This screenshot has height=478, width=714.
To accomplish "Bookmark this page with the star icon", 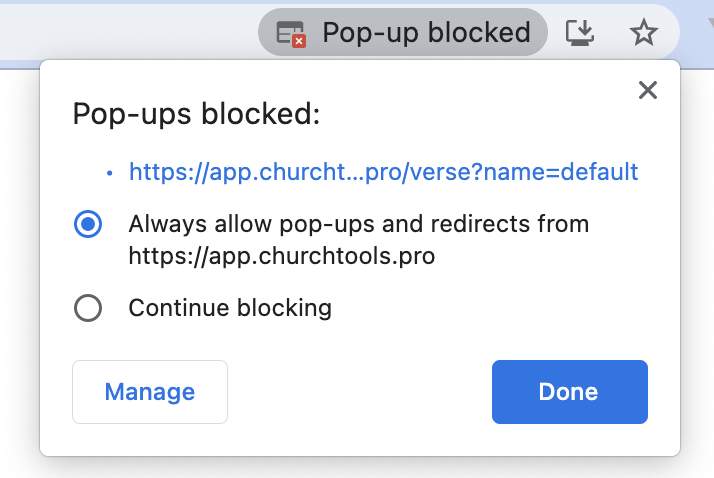I will 644,33.
